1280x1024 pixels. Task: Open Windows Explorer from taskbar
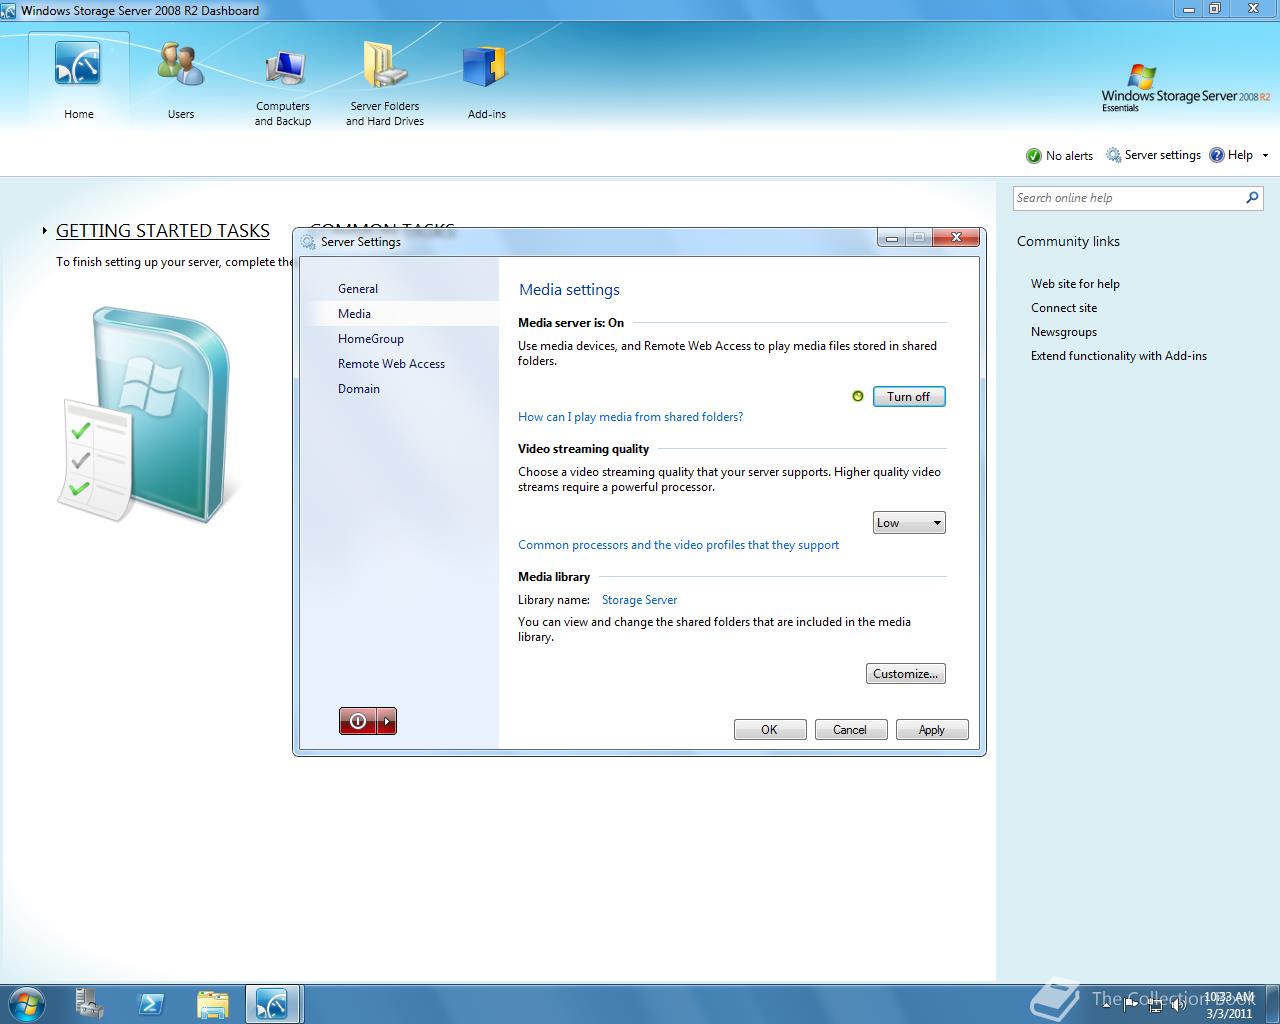(212, 1004)
